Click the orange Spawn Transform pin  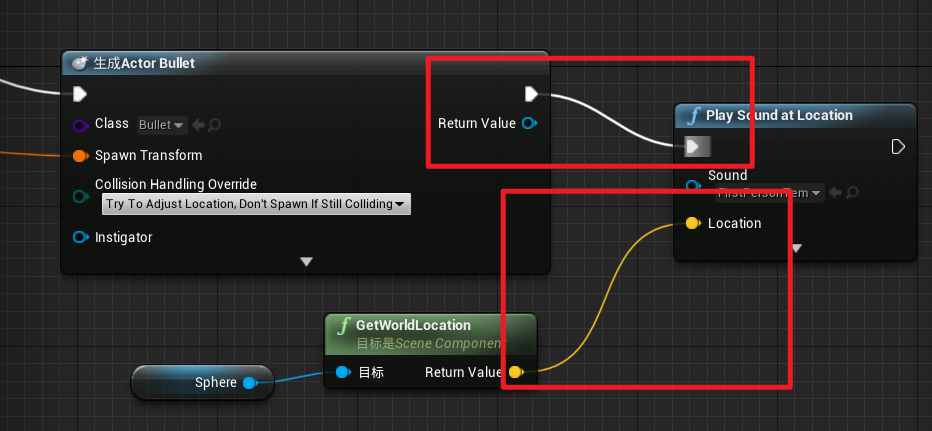pos(80,156)
